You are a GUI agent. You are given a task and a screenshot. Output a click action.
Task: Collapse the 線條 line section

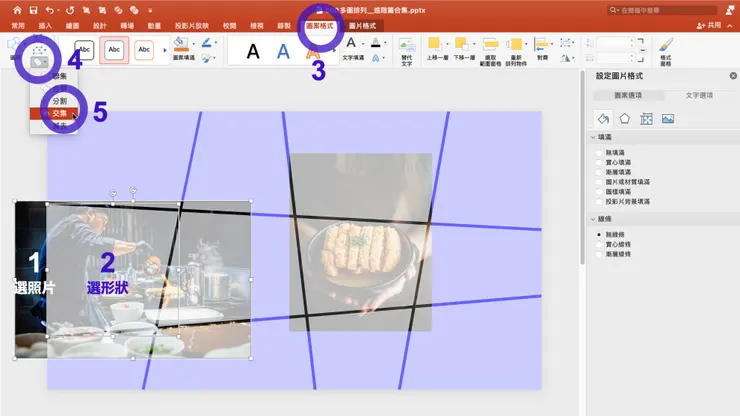[x=593, y=219]
